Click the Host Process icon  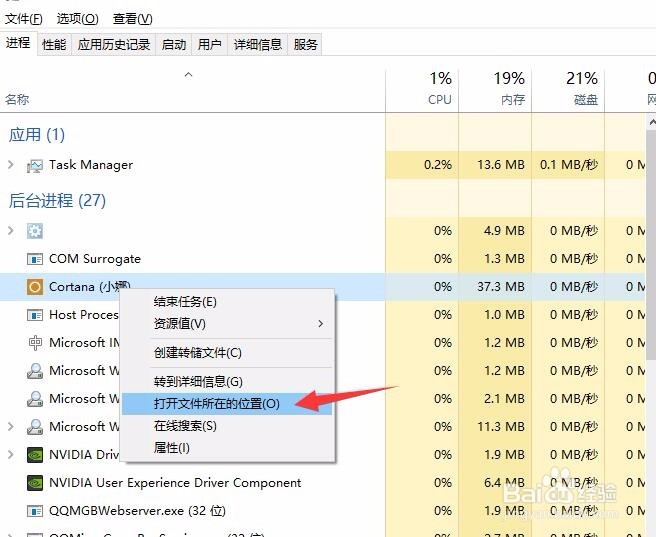[x=35, y=315]
